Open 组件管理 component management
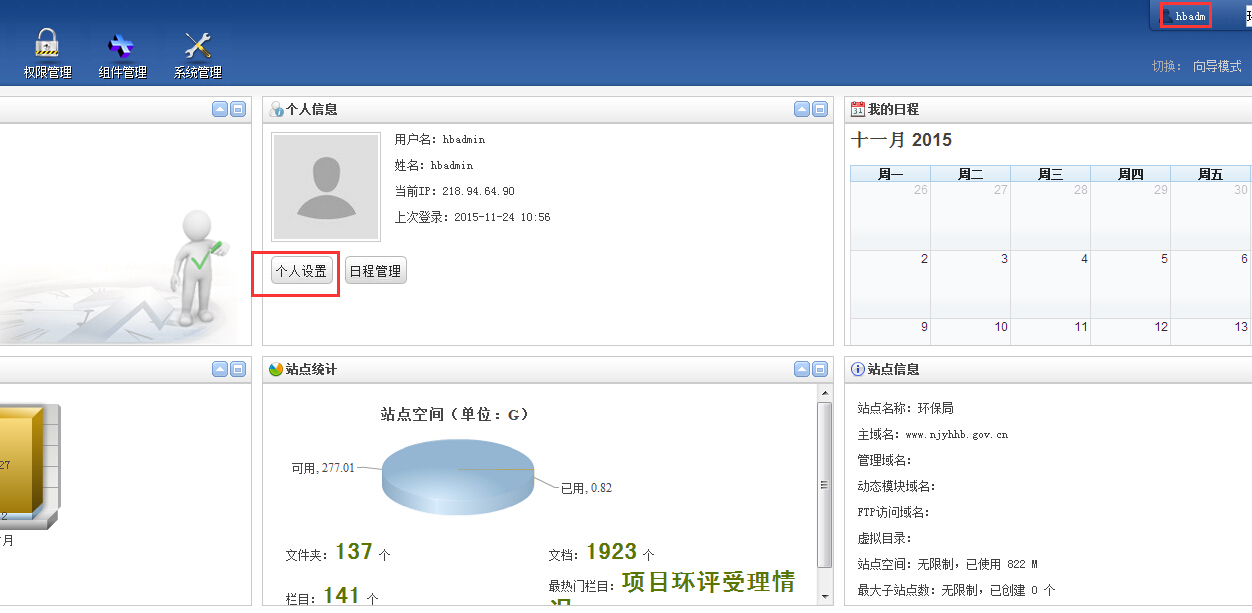This screenshot has height=613, width=1252. (x=122, y=54)
